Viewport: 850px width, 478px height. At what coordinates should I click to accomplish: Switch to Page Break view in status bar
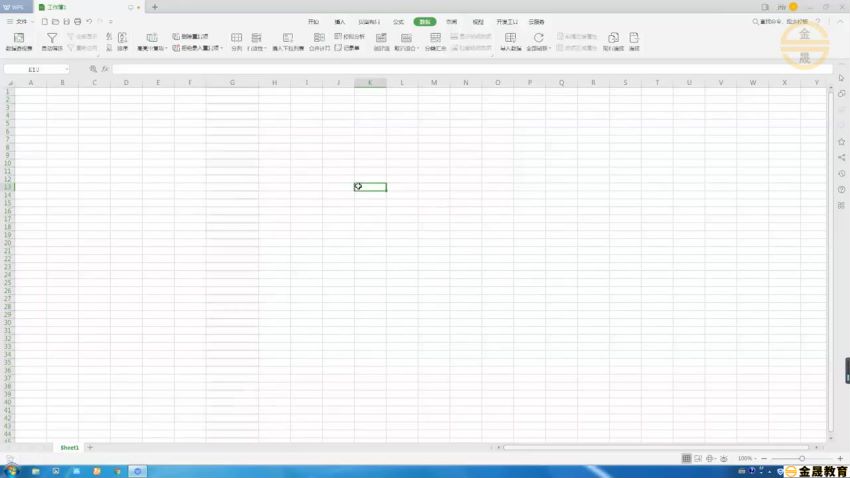pos(698,458)
